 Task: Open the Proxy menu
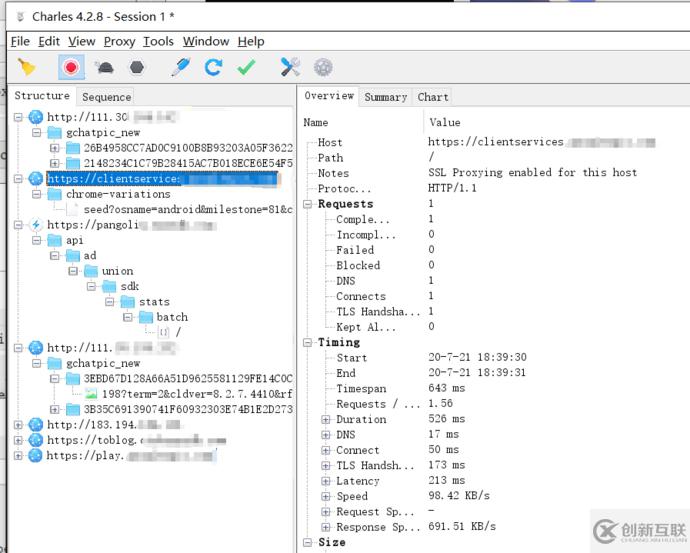point(119,41)
